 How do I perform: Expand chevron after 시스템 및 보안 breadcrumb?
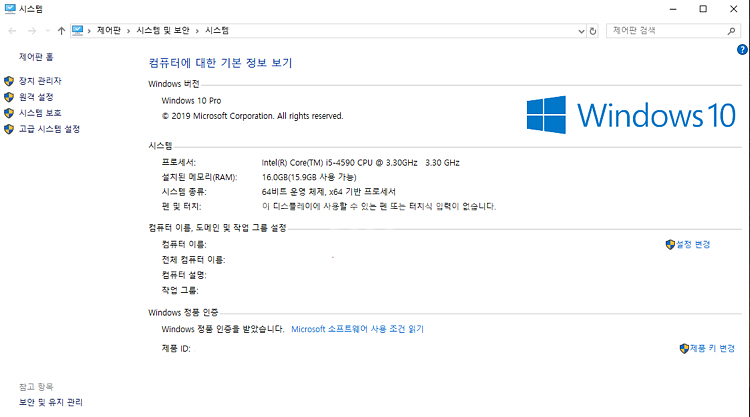(x=197, y=31)
